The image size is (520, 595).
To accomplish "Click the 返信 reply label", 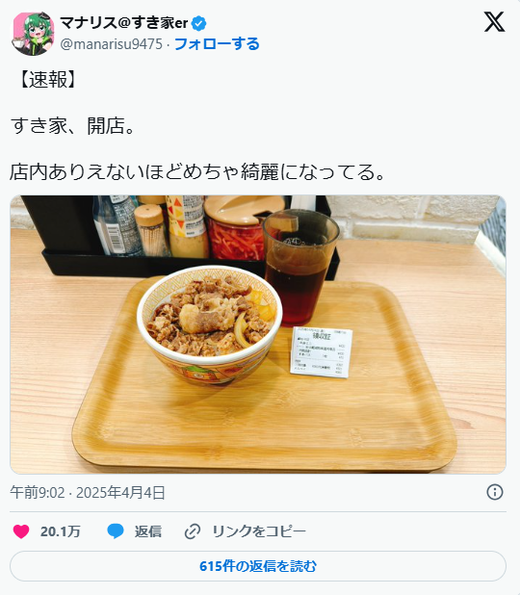I will coord(148,531).
